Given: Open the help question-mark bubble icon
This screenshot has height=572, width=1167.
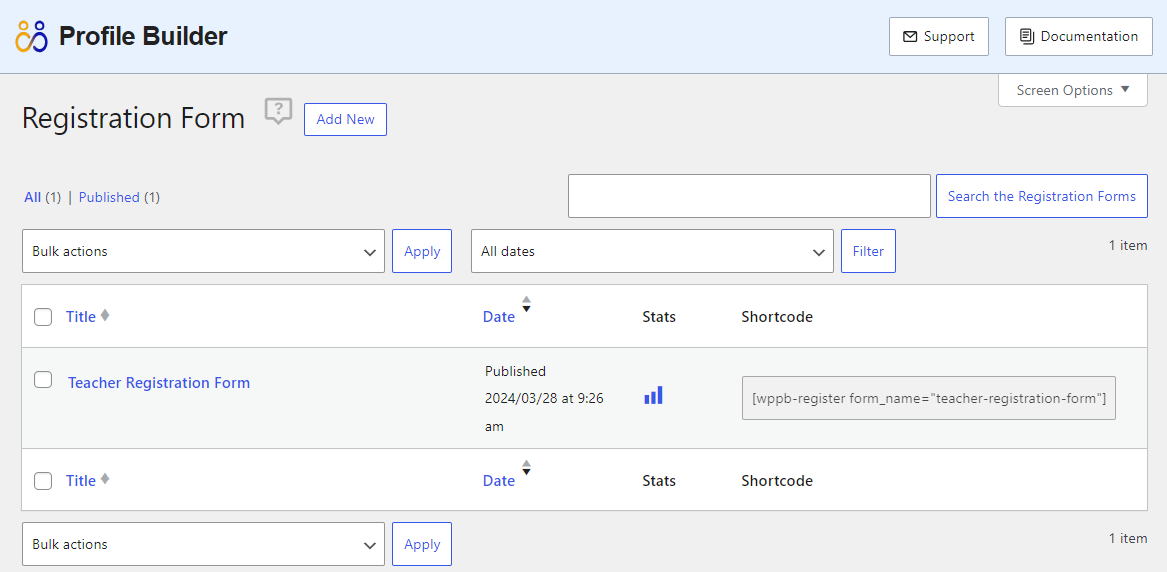Looking at the screenshot, I should 279,111.
